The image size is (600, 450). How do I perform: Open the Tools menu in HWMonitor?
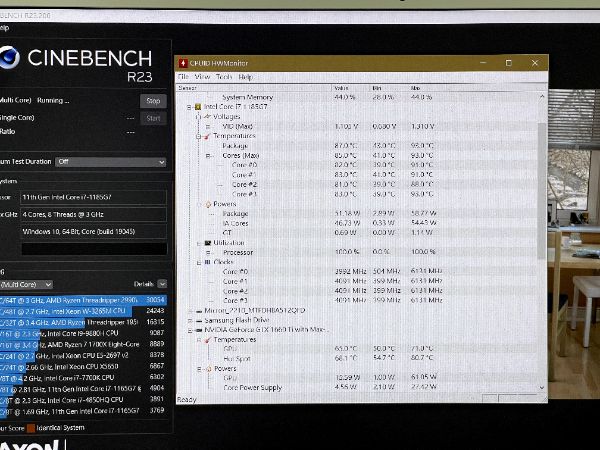(x=224, y=77)
